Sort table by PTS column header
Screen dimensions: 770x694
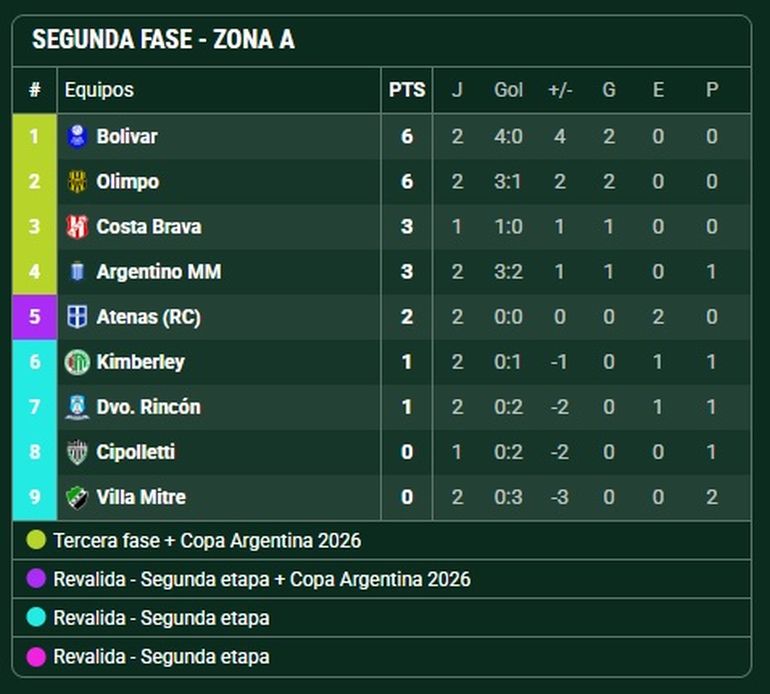407,90
